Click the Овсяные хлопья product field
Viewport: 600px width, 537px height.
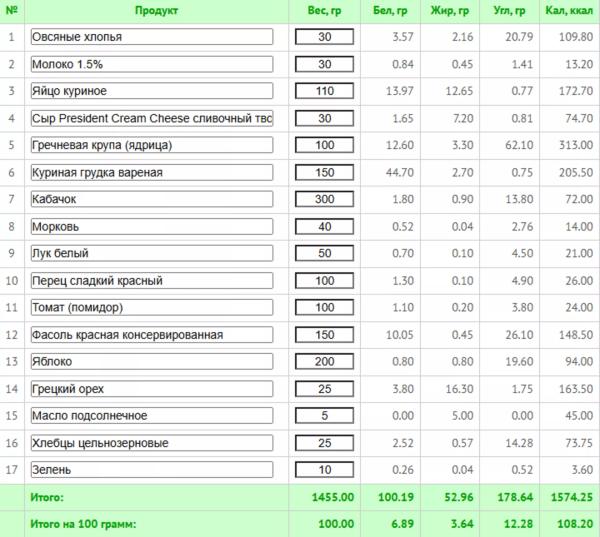click(152, 37)
